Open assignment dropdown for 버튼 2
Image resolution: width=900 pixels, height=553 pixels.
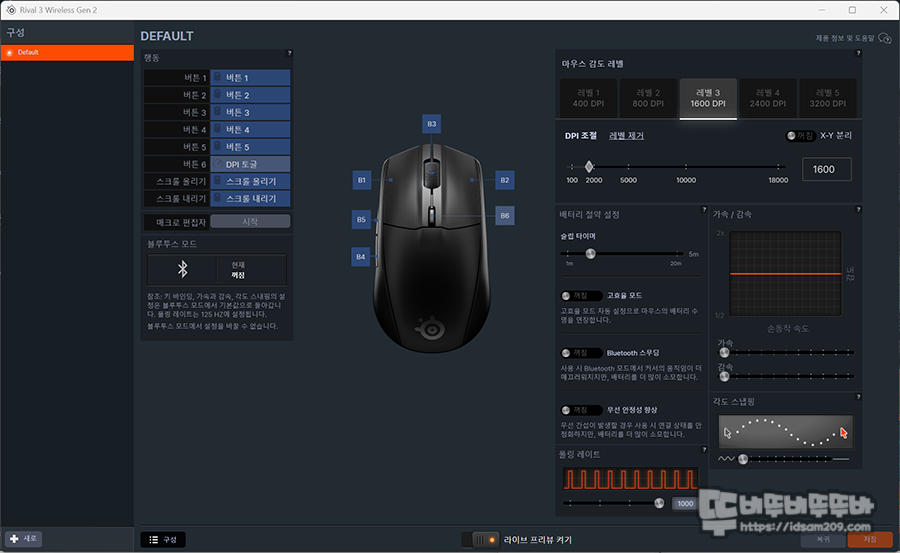250,95
